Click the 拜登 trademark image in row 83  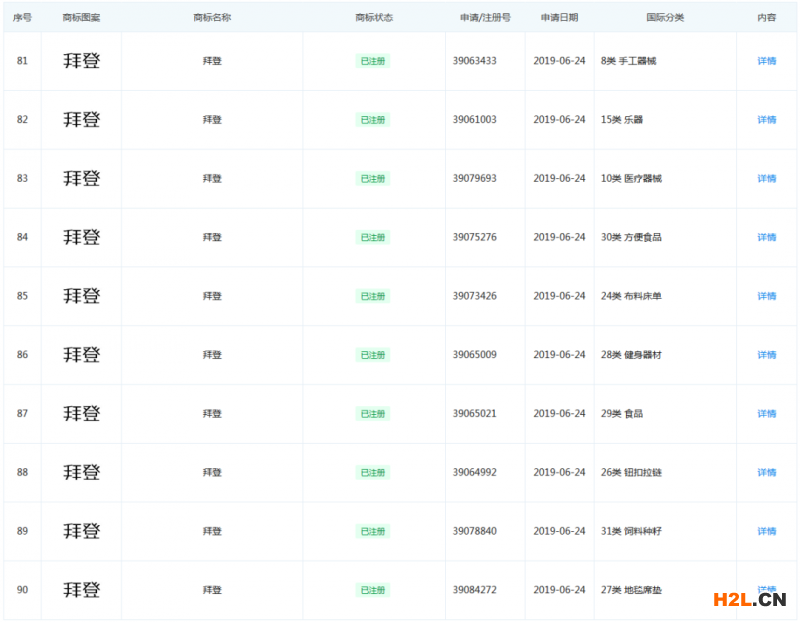pyautogui.click(x=82, y=178)
